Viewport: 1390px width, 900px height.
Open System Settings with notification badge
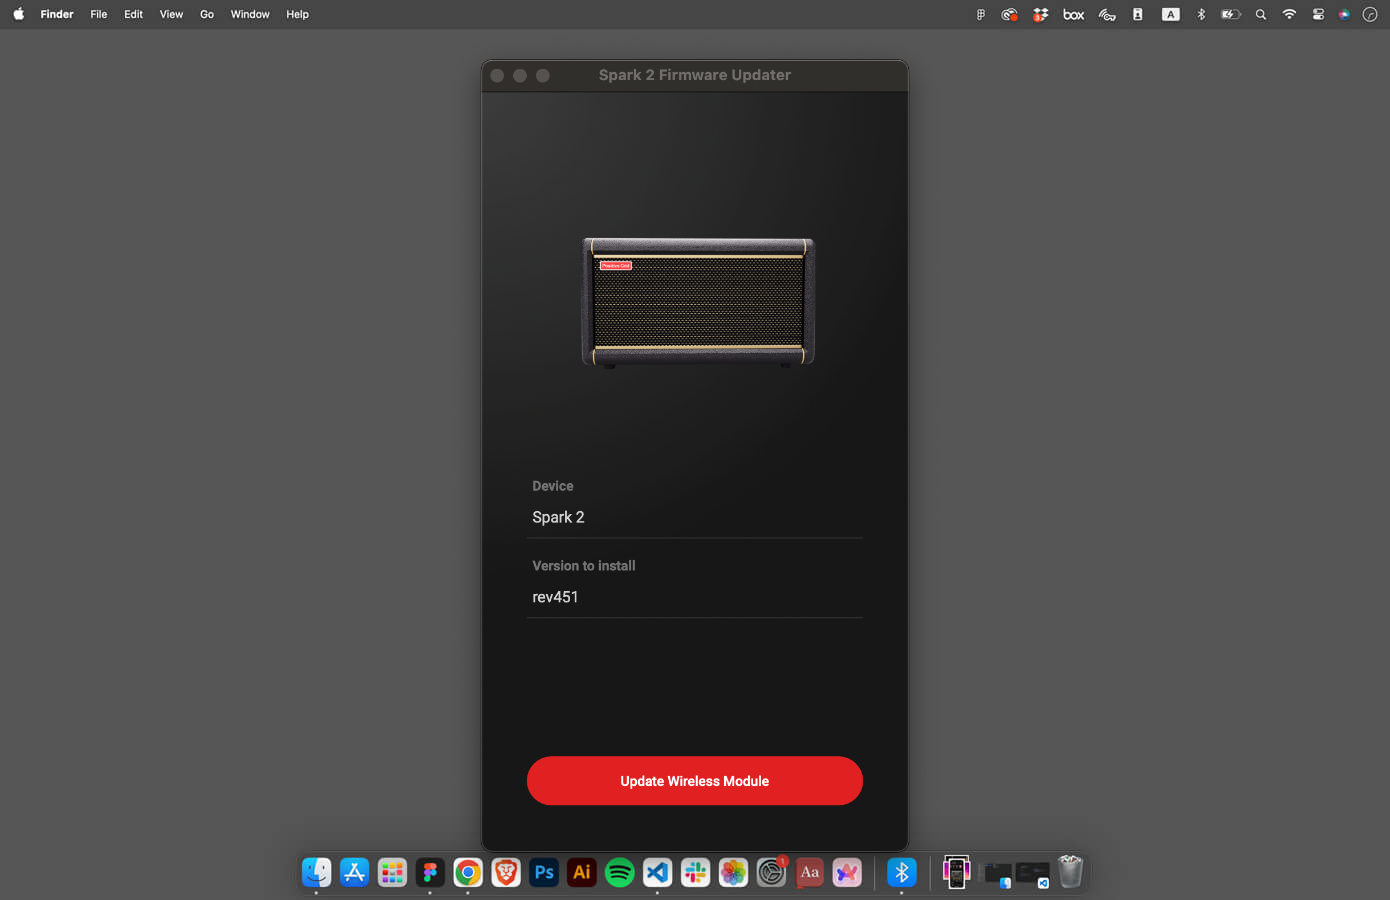(x=771, y=872)
